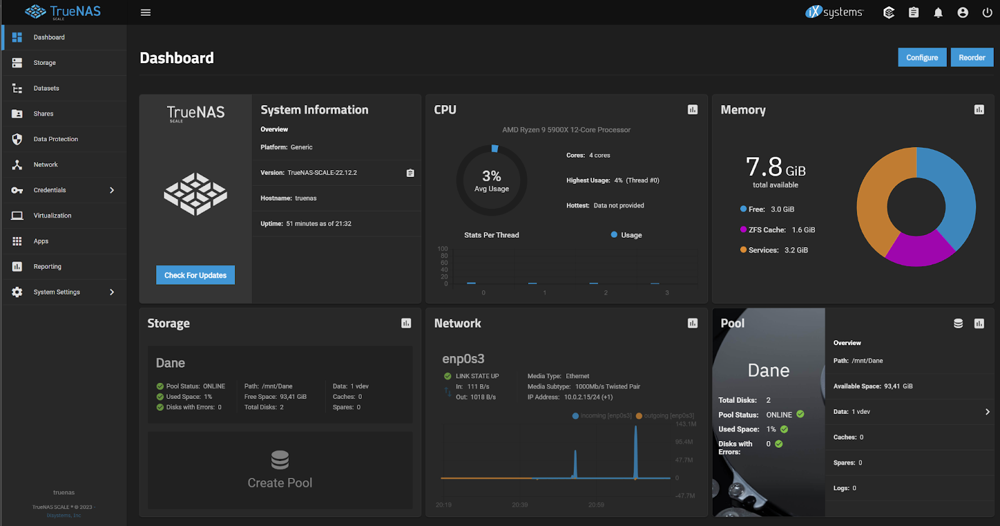Viewport: 1000px width, 526px height.
Task: Go to the Dashboard menu item
Action: pos(64,38)
